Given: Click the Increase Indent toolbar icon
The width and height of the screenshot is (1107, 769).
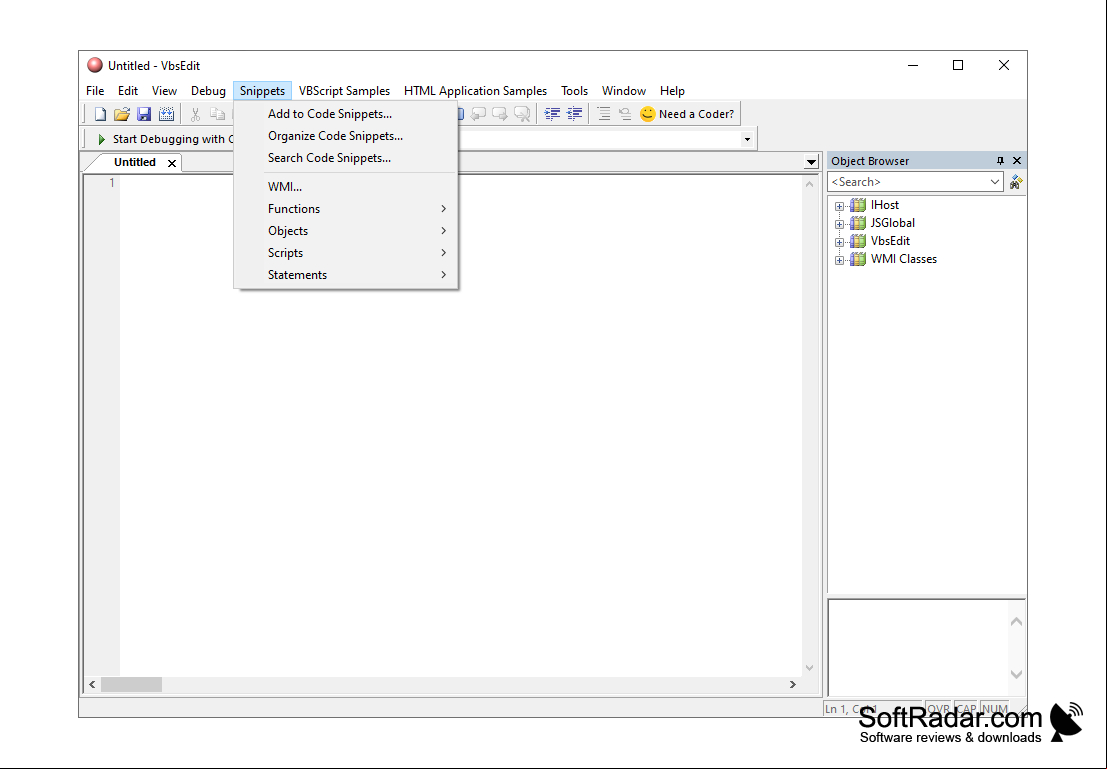Looking at the screenshot, I should click(x=552, y=114).
